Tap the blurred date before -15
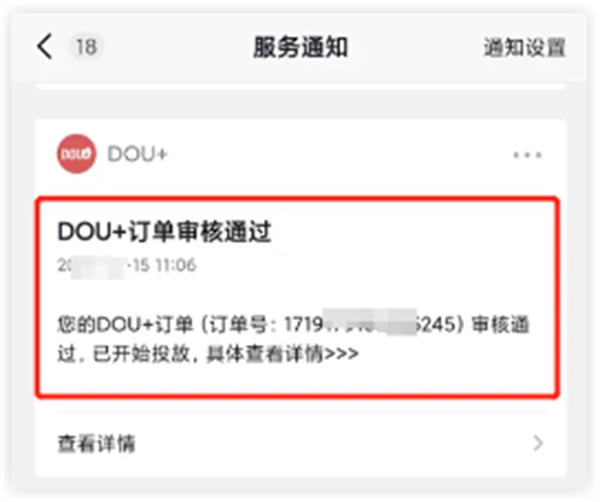Screen dimensions: 600x502 pyautogui.click(x=99, y=267)
